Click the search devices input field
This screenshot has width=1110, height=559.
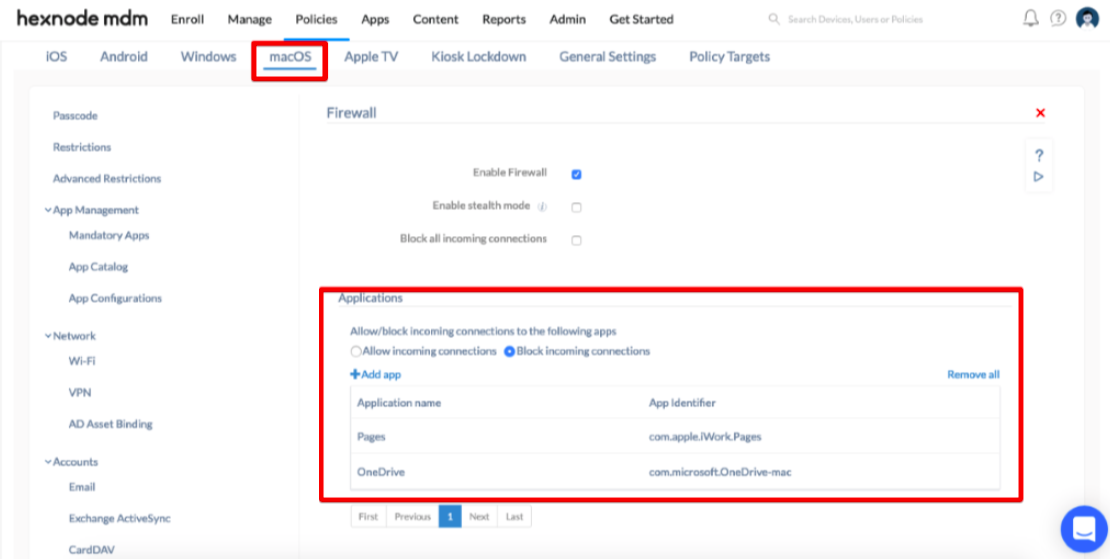click(x=855, y=19)
